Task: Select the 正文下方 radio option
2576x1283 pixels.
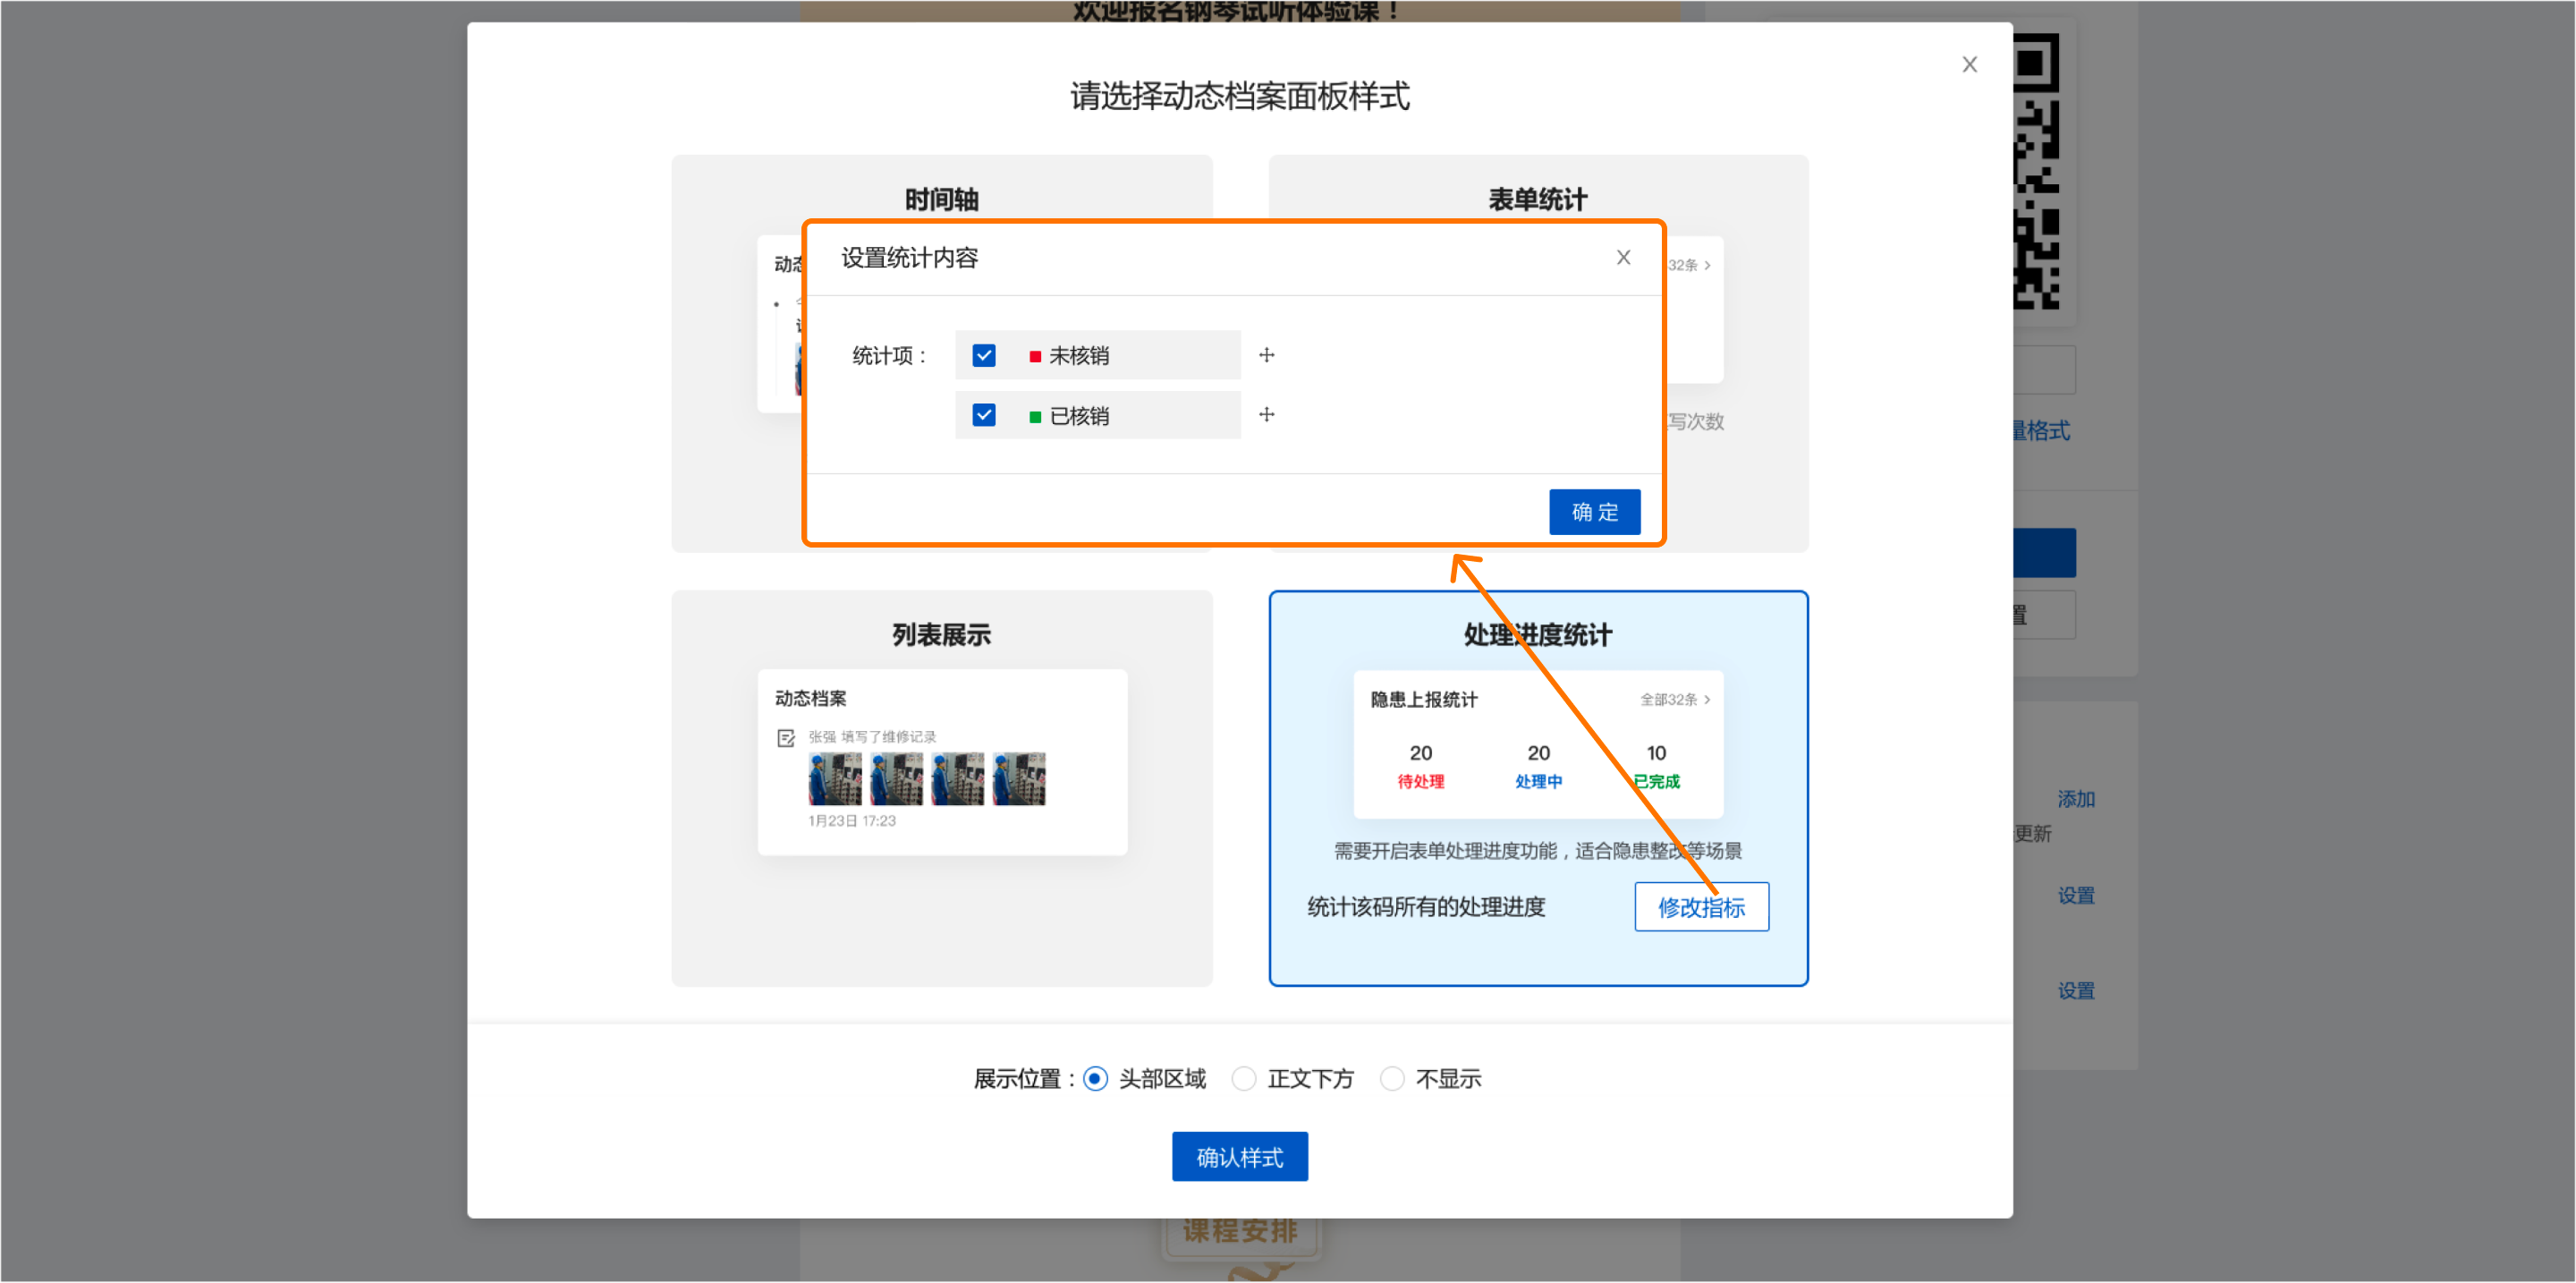Action: (x=1243, y=1078)
